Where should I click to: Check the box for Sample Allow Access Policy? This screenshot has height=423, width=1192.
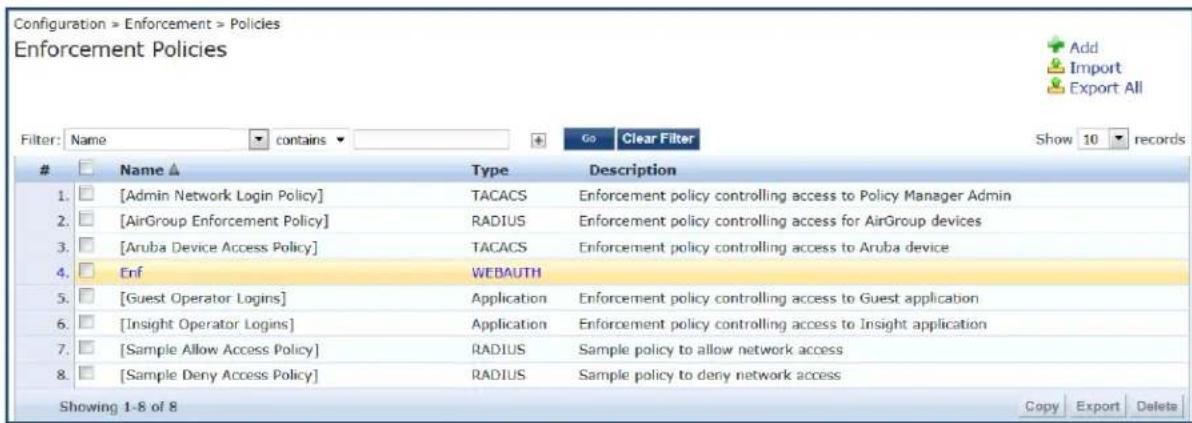tap(87, 349)
